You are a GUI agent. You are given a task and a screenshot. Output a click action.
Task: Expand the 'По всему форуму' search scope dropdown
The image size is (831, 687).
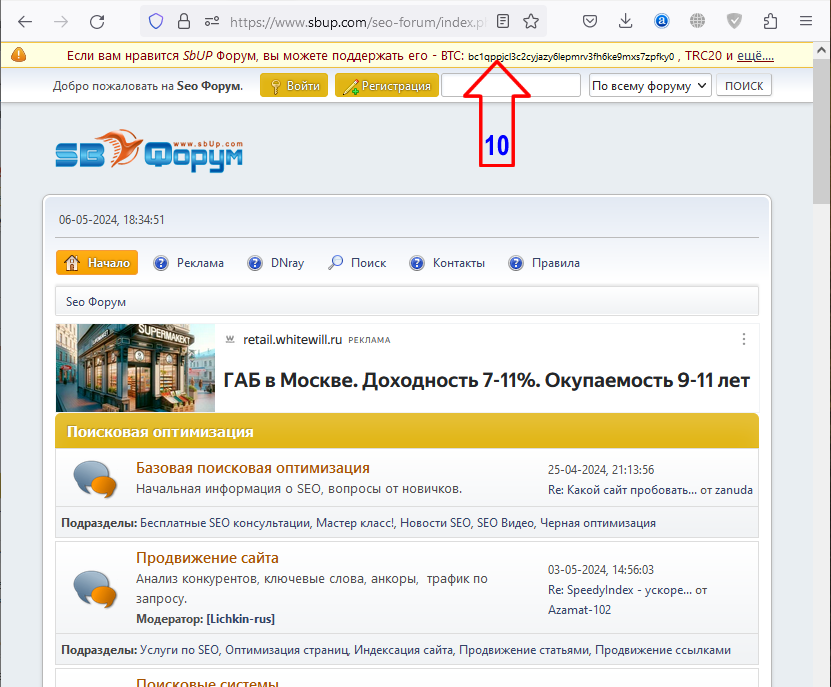coord(650,86)
